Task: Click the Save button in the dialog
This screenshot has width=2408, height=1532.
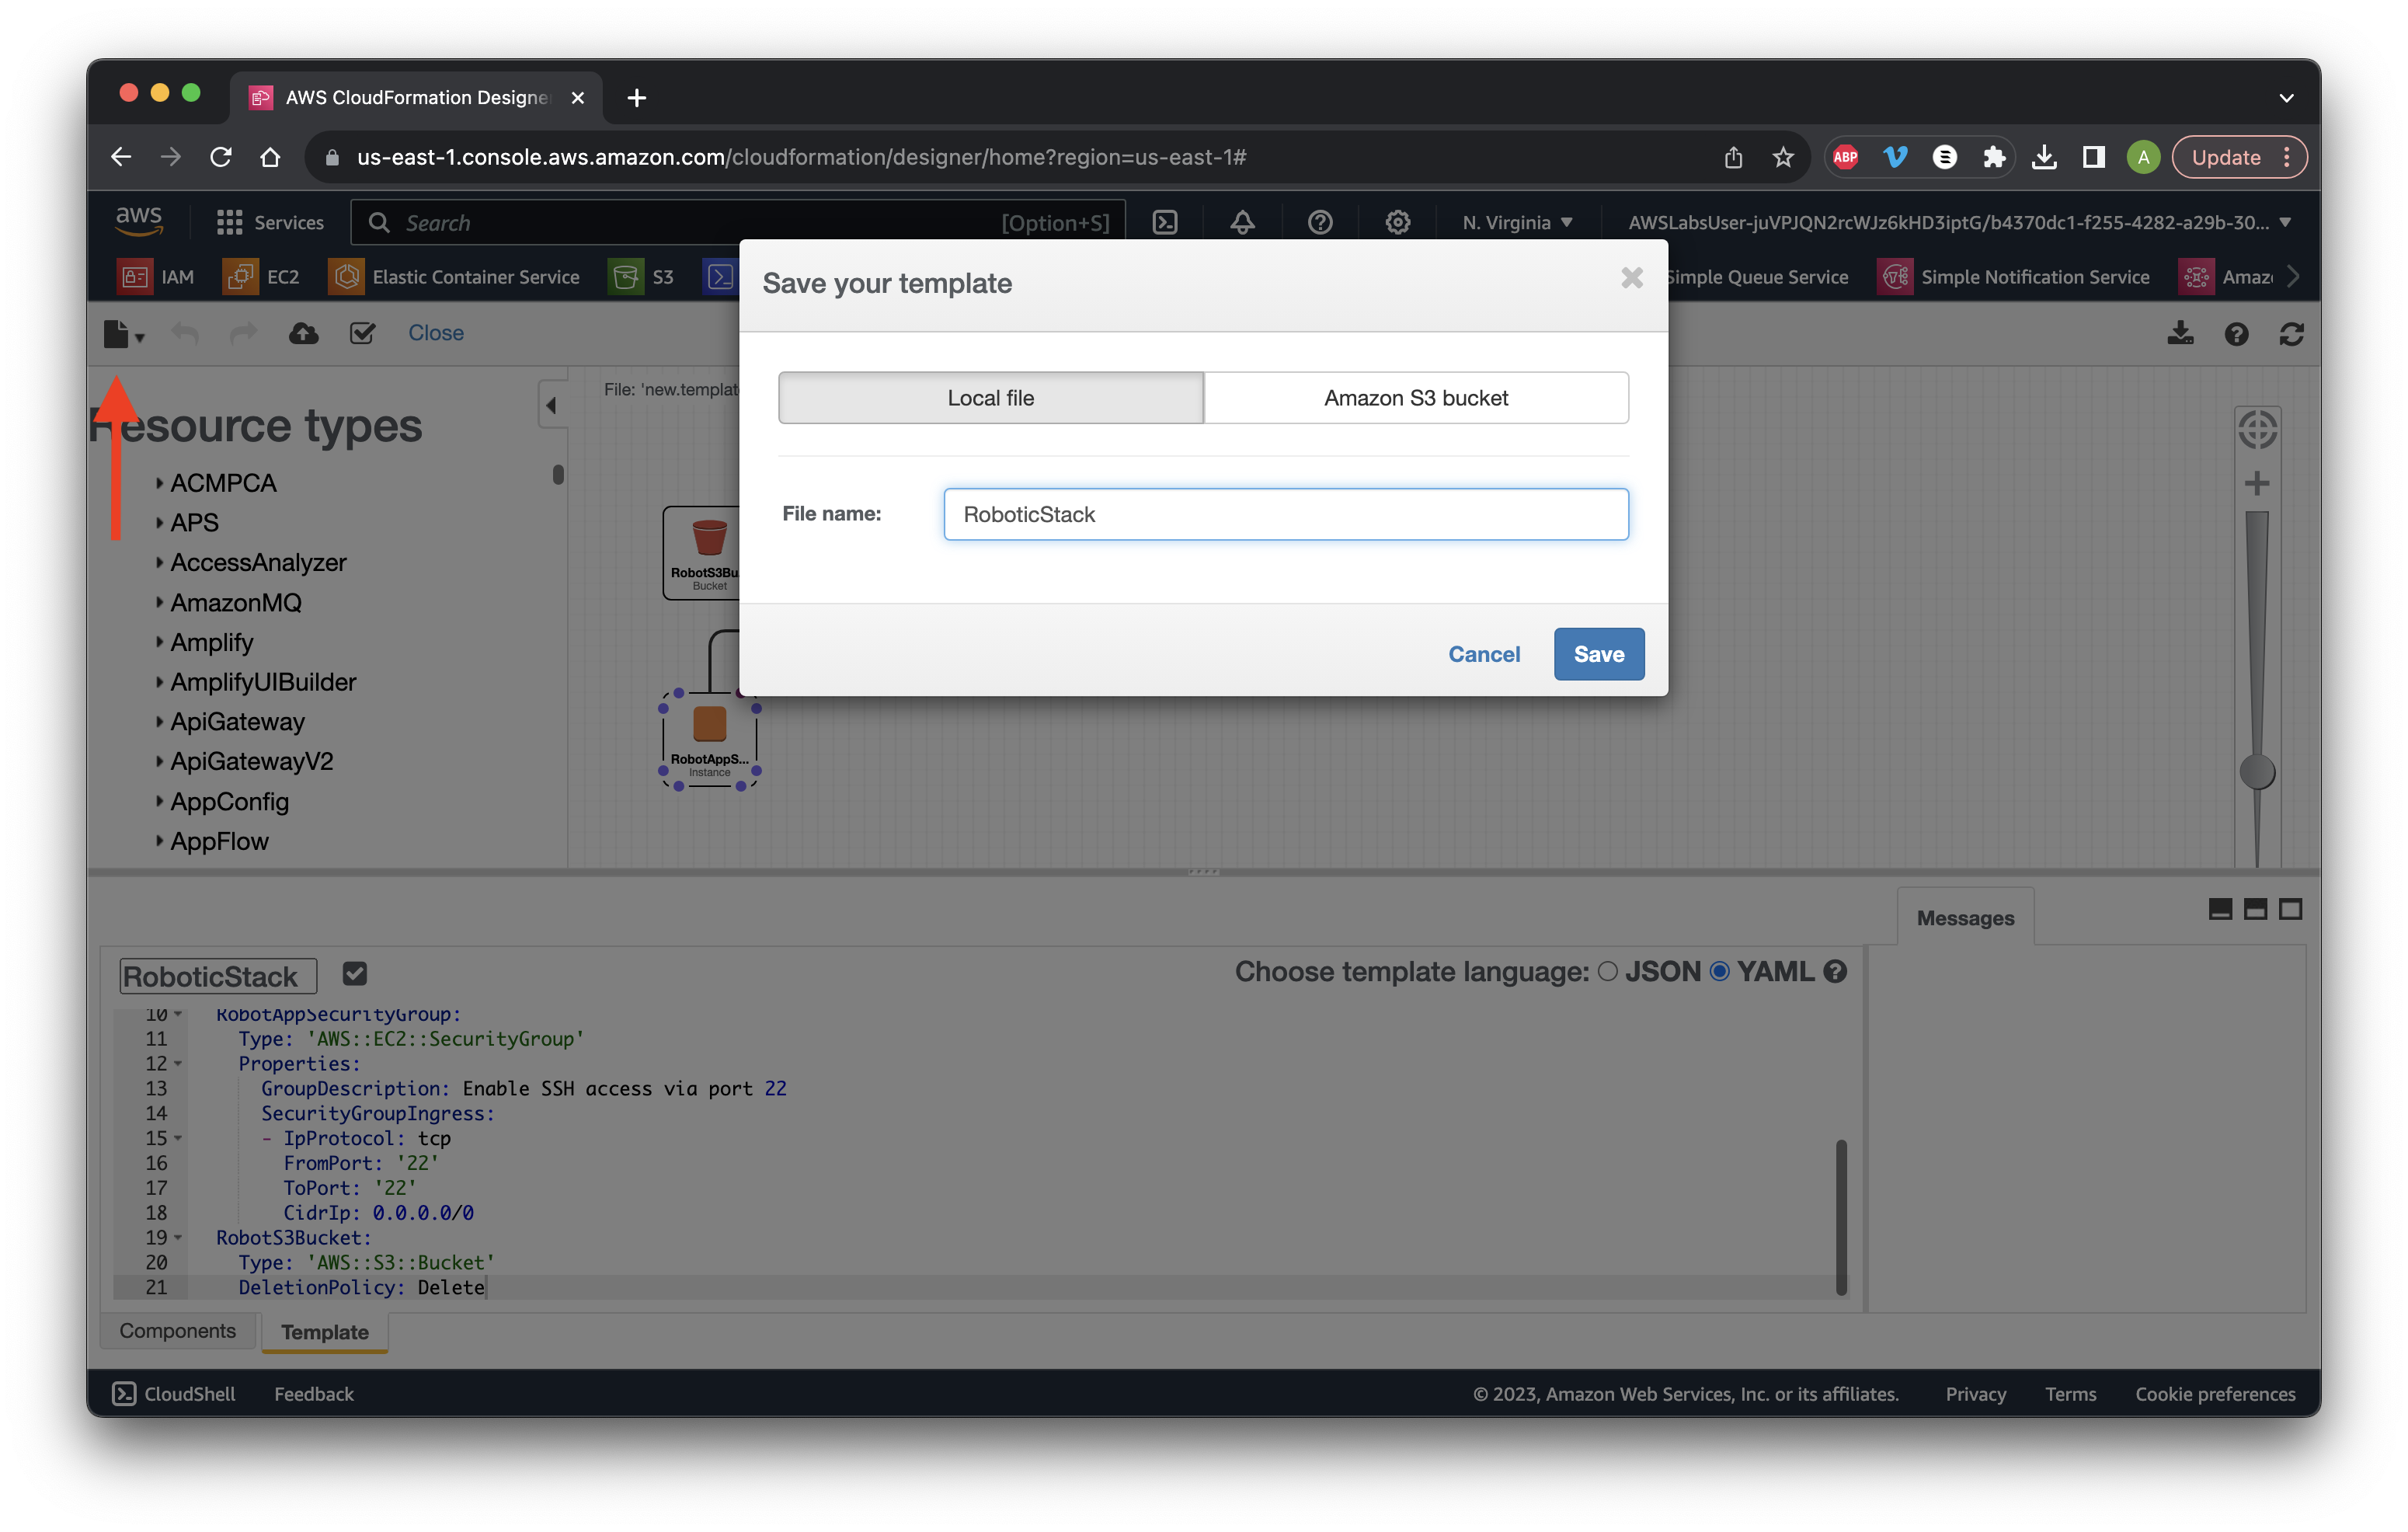Action: tap(1598, 654)
